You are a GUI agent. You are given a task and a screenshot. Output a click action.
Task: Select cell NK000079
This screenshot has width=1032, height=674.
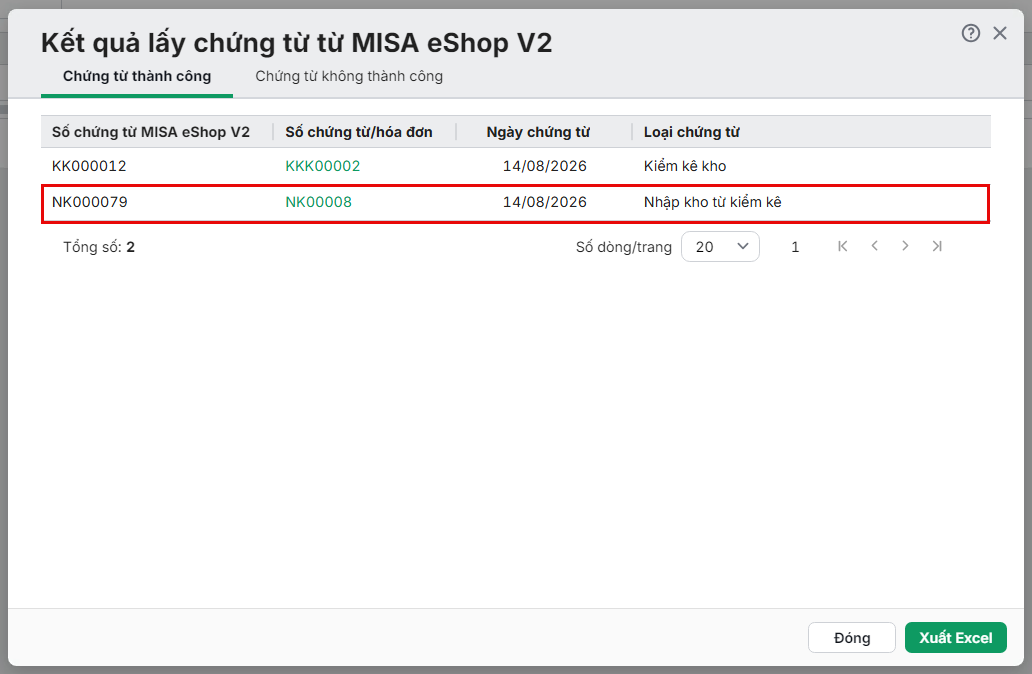pyautogui.click(x=90, y=202)
